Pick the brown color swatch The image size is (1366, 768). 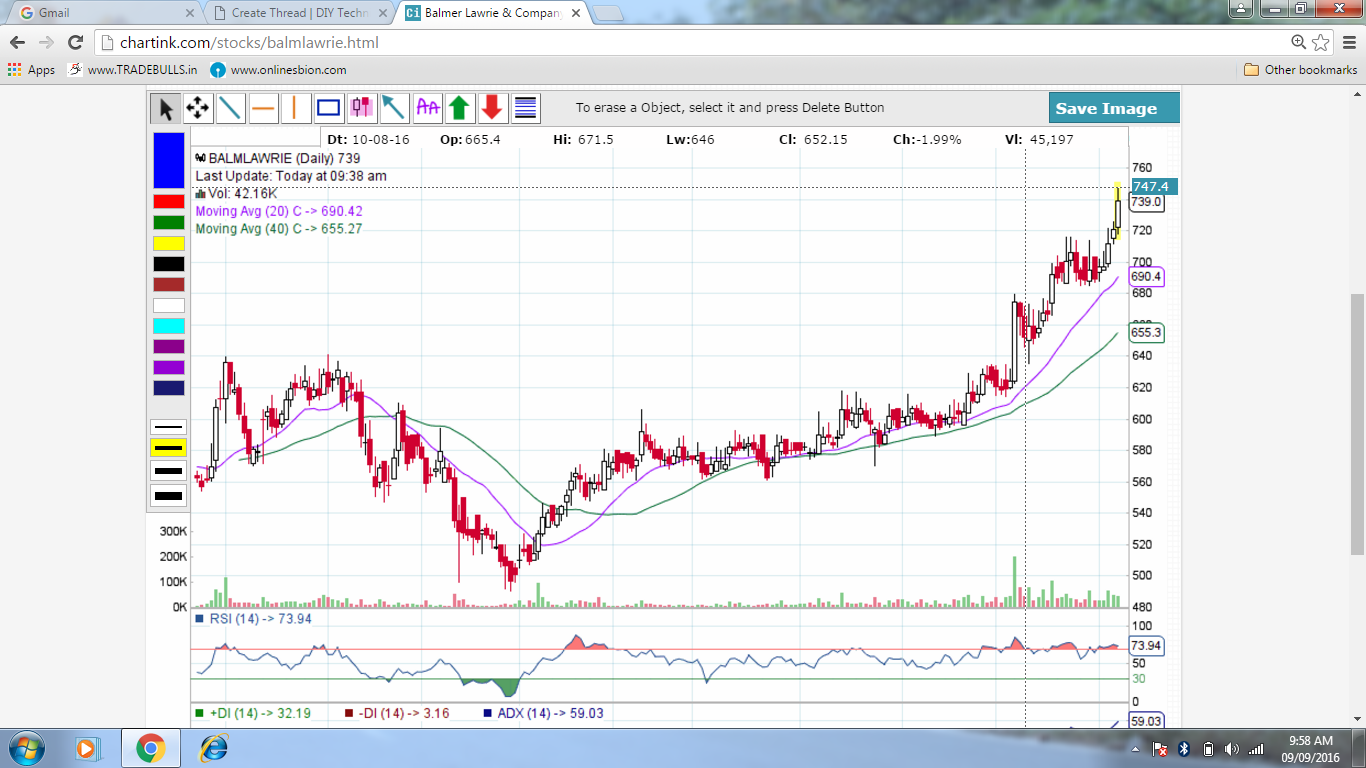coord(169,284)
